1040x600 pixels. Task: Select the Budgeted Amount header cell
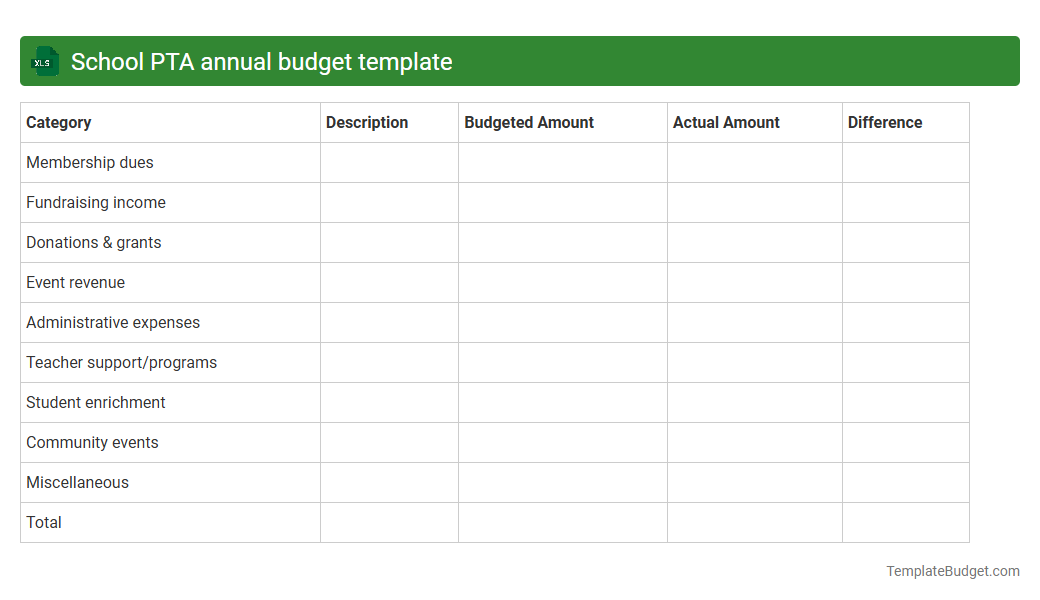pos(528,122)
